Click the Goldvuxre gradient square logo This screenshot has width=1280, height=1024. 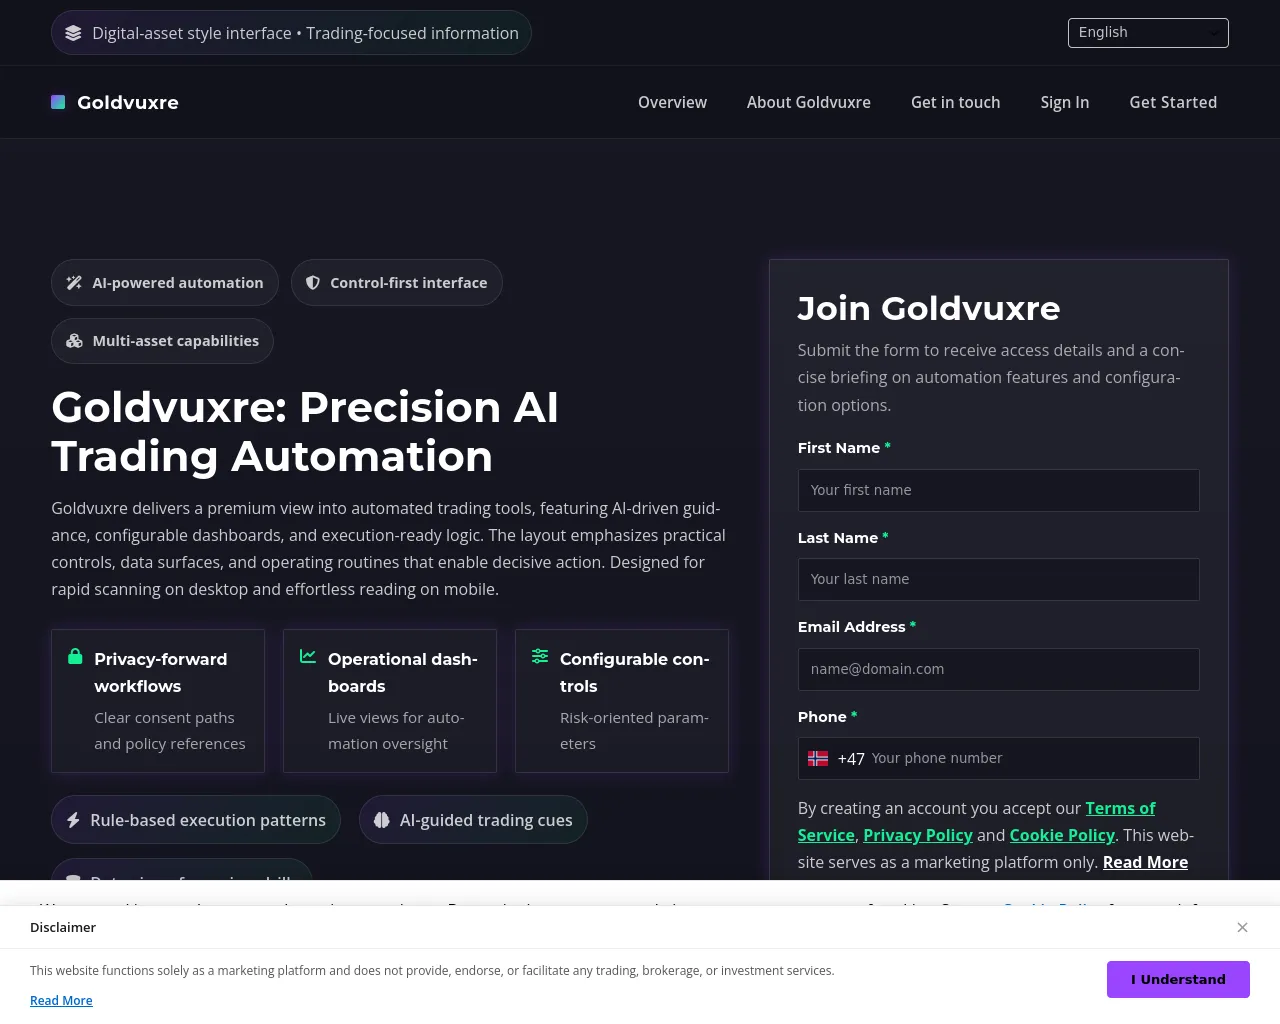[58, 102]
